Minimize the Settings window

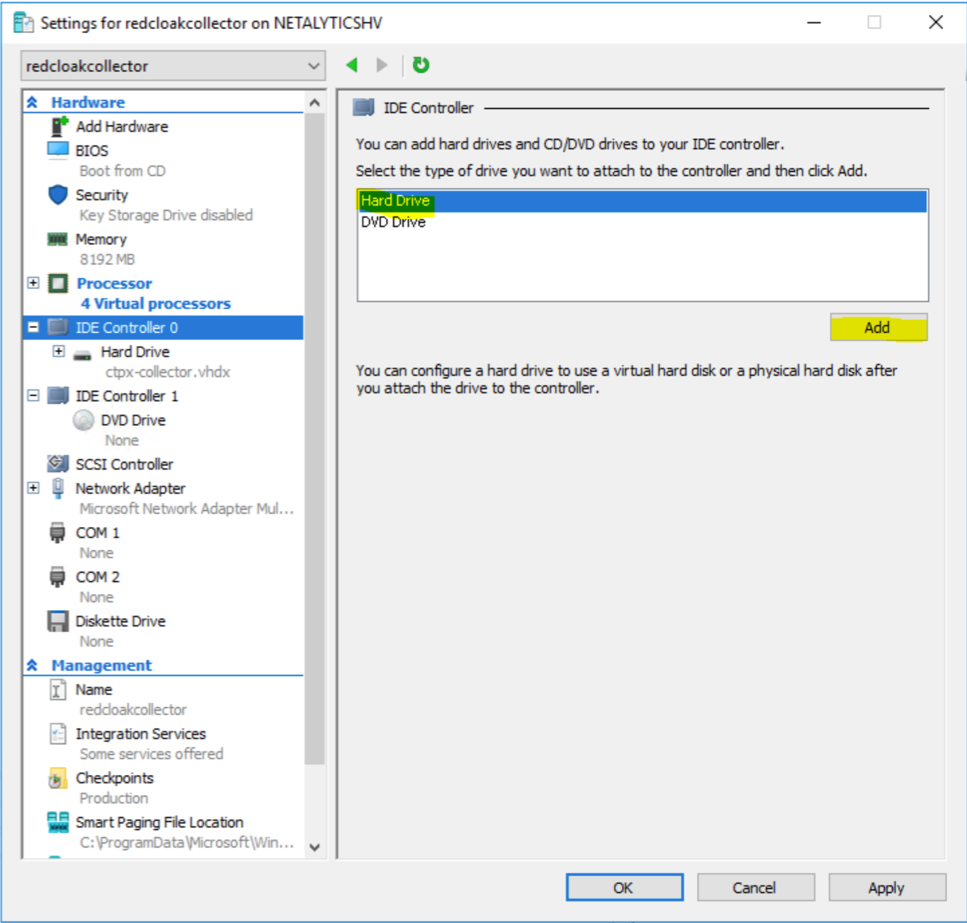(x=814, y=22)
